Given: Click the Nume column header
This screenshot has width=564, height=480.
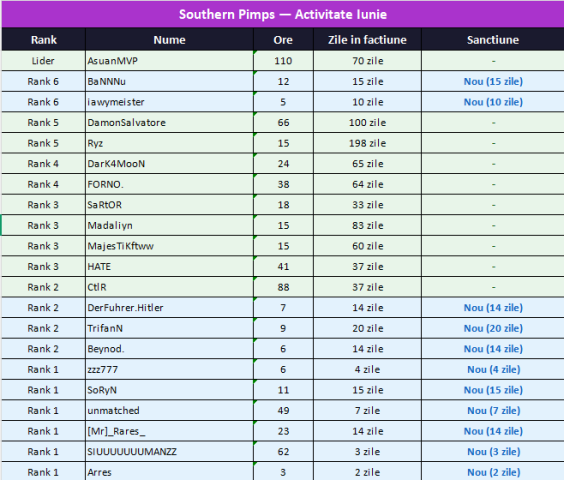Looking at the screenshot, I should click(x=169, y=40).
